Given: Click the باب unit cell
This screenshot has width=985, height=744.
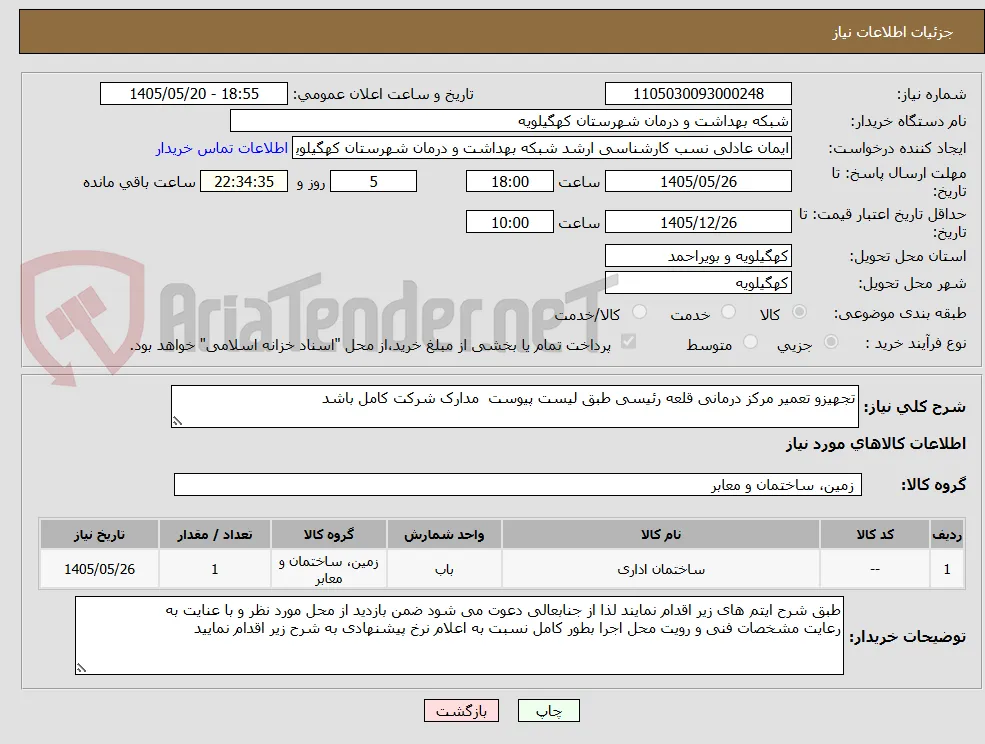Looking at the screenshot, I should [444, 569].
